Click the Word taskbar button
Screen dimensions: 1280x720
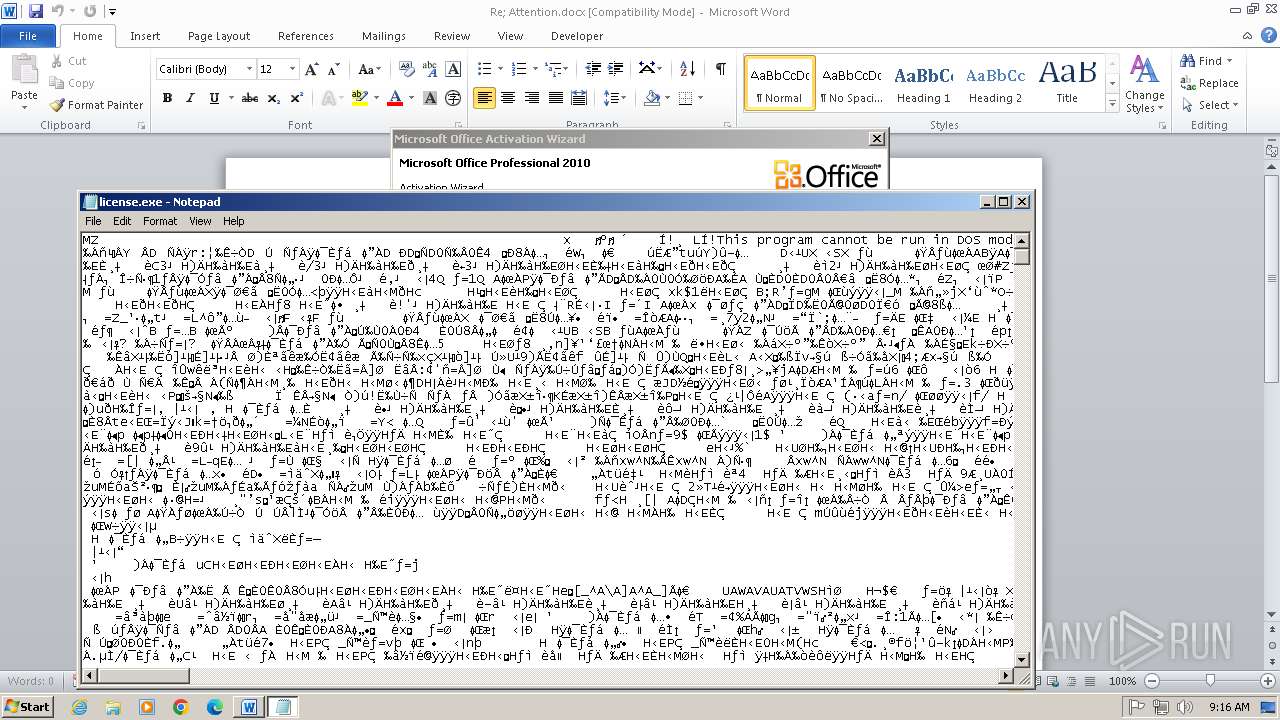coord(249,706)
